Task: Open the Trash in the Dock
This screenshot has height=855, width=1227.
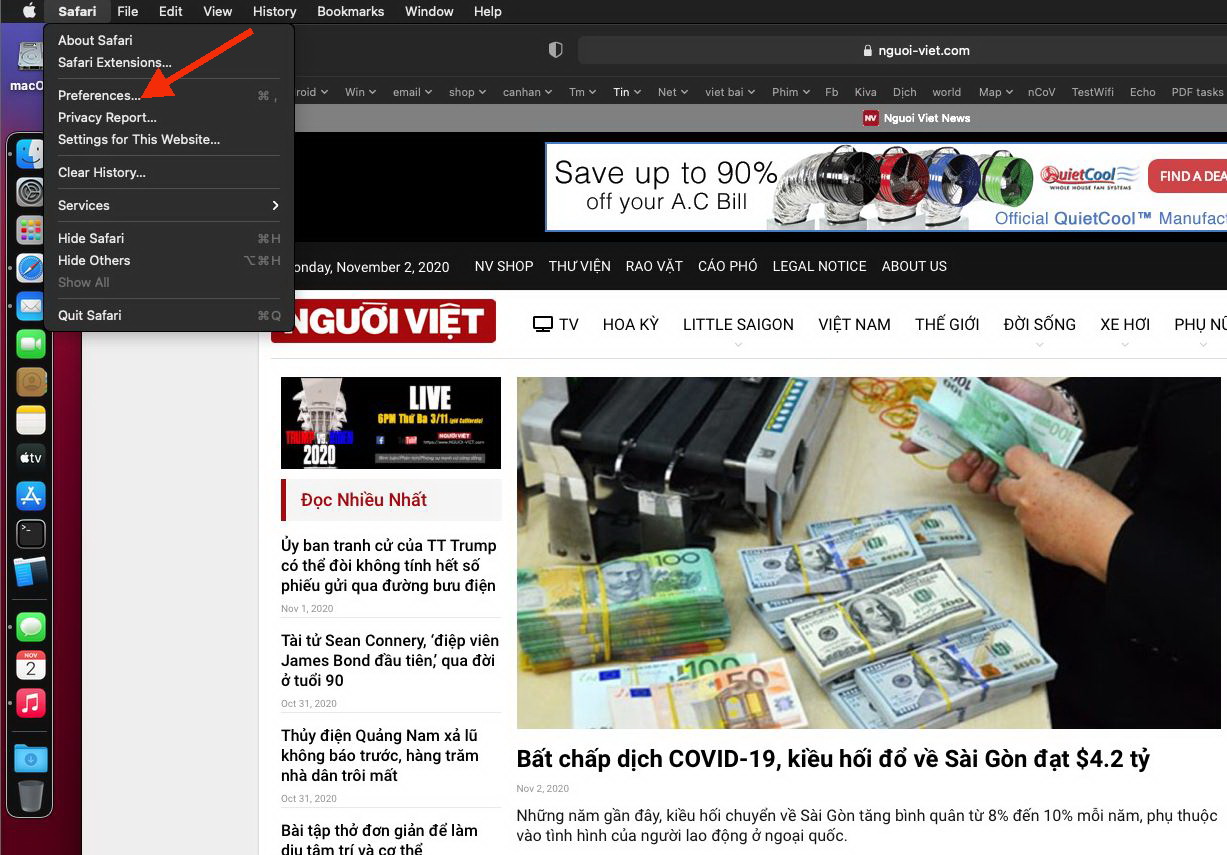Action: point(31,797)
